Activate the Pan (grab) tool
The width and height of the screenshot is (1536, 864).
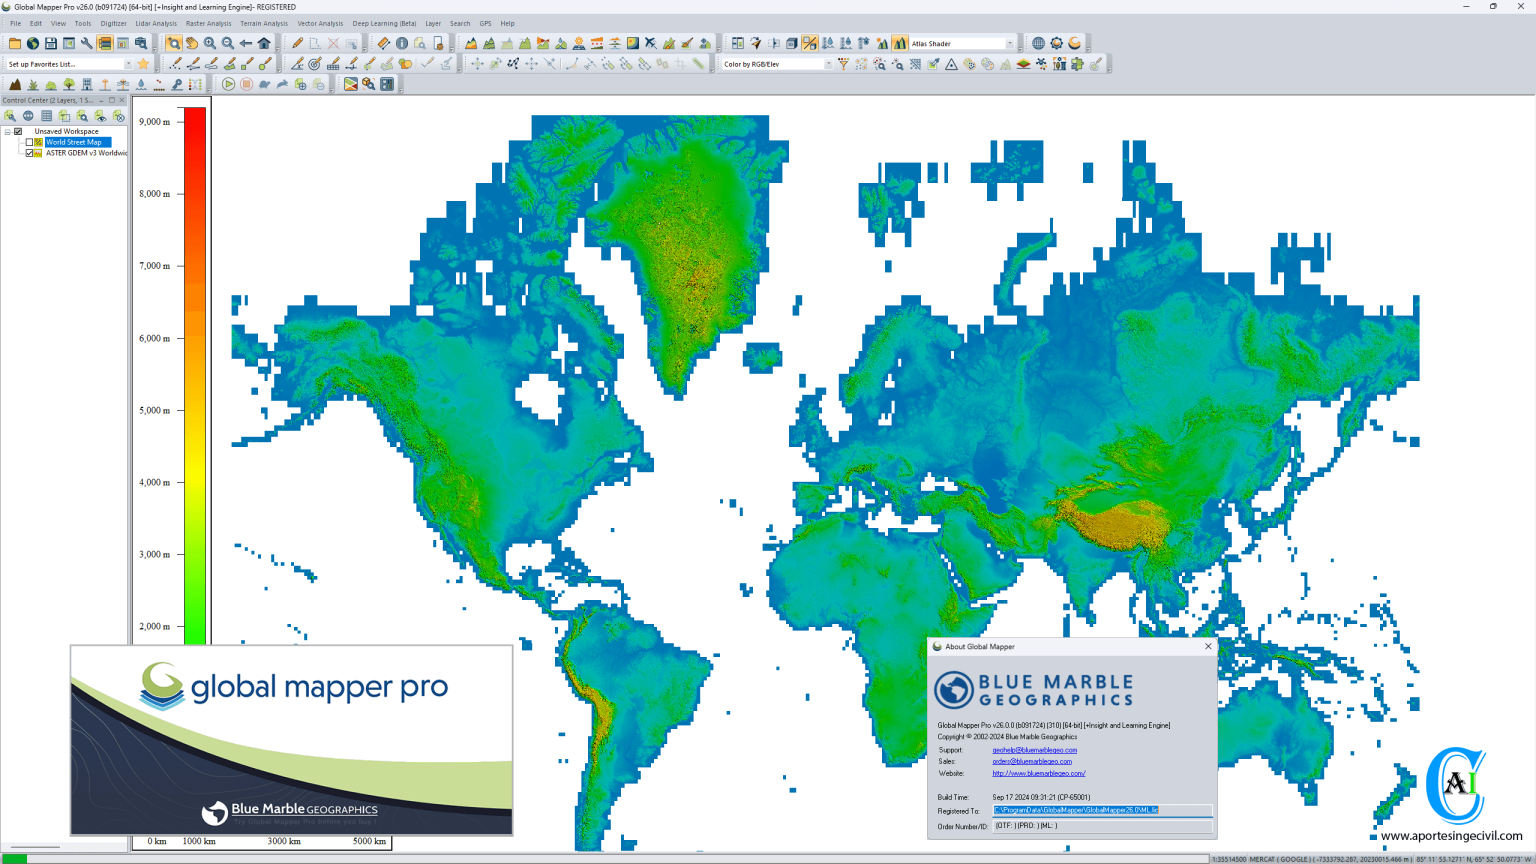pos(191,43)
